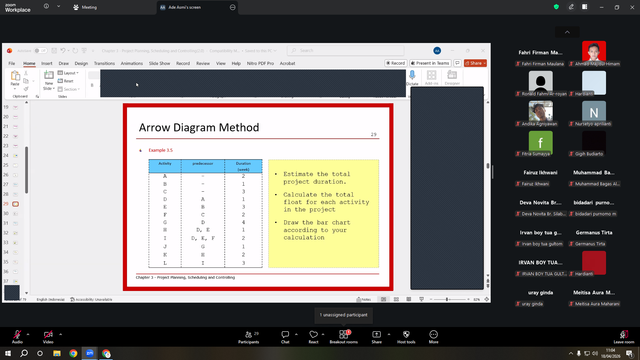Open Host tools shield icon
640x360 pixels.
tap(406, 337)
